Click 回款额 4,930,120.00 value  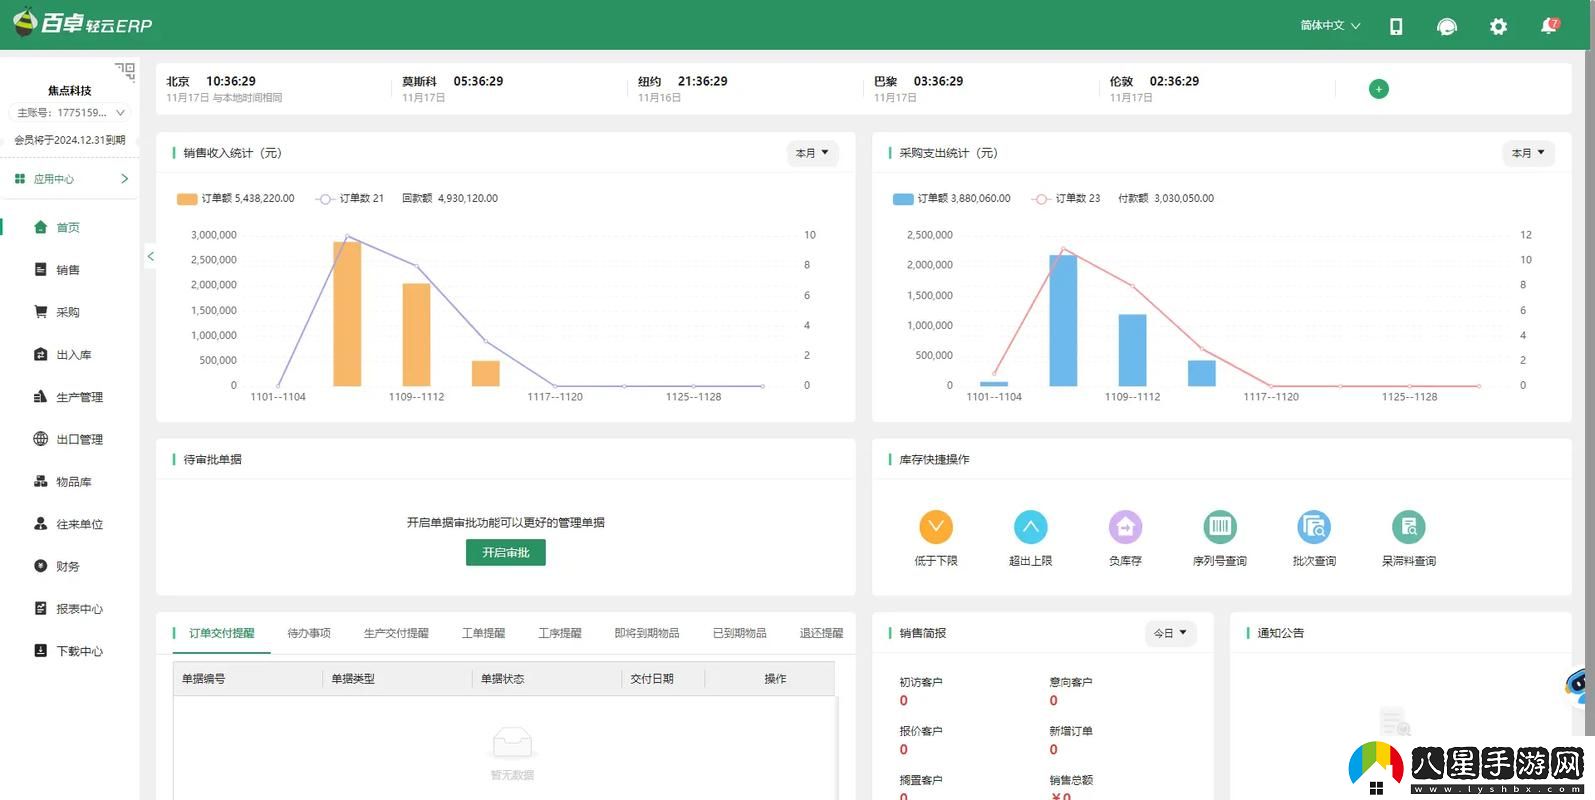[x=450, y=198]
